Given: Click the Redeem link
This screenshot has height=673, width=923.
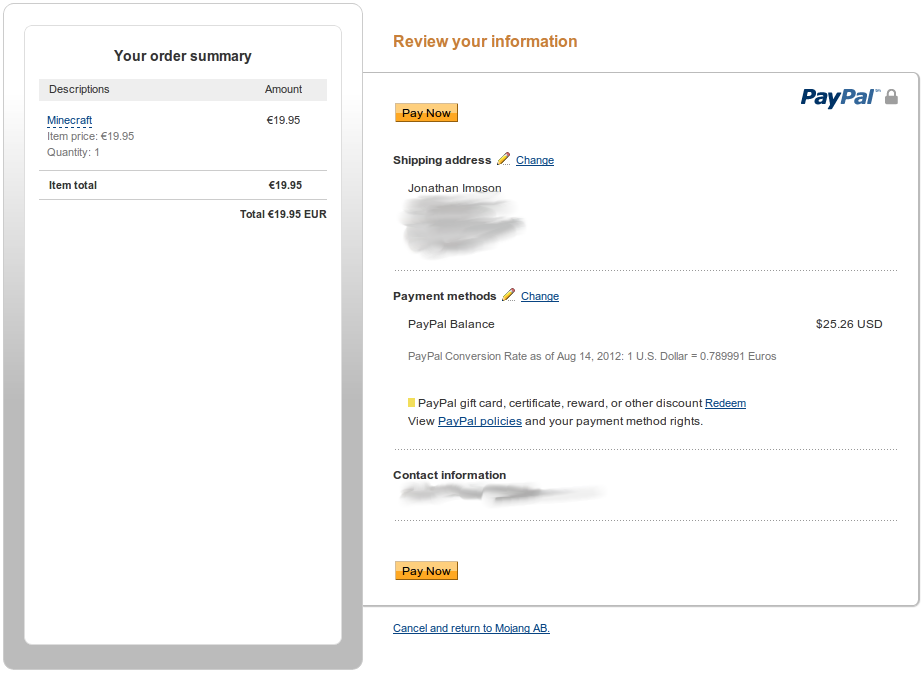Looking at the screenshot, I should click(x=725, y=403).
